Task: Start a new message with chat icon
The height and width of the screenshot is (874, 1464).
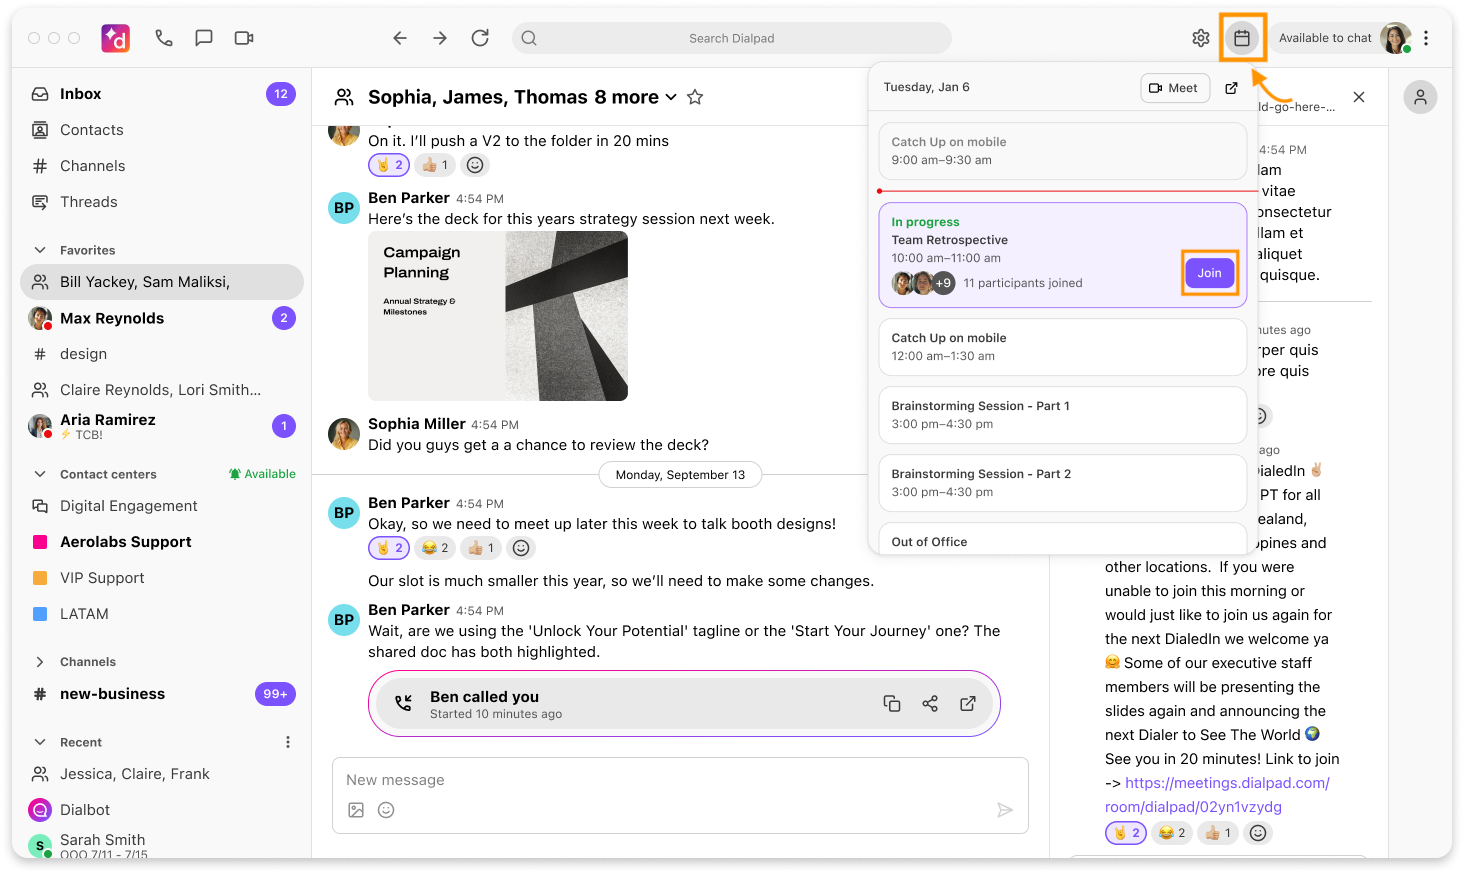Action: (204, 38)
